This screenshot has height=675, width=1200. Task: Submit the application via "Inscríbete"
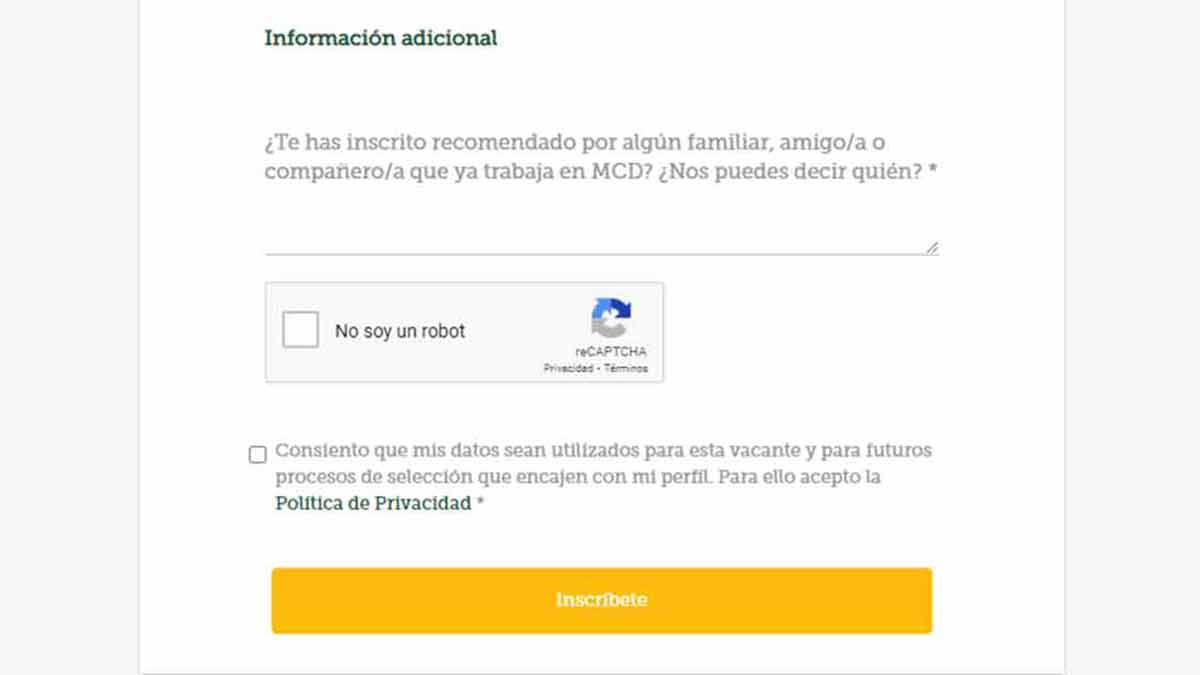(600, 600)
